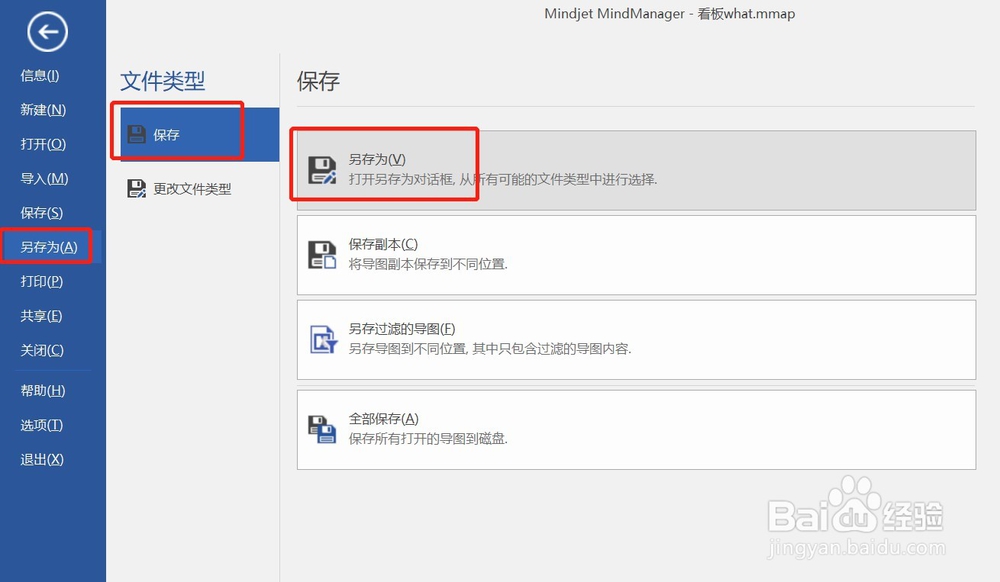Open the 信息(I) menu item
This screenshot has width=1000, height=582.
point(40,76)
